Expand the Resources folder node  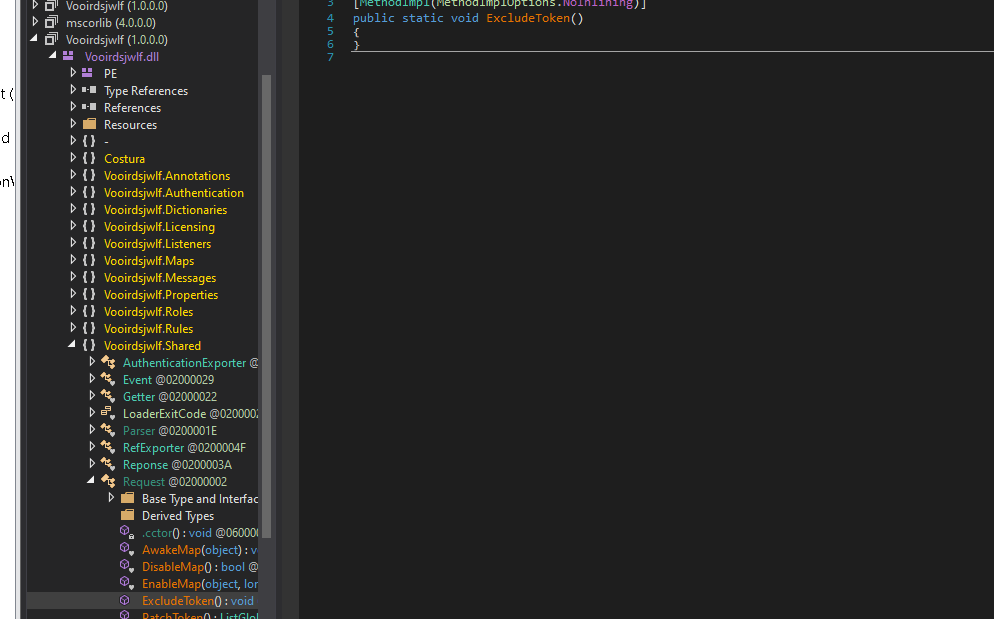[x=73, y=124]
